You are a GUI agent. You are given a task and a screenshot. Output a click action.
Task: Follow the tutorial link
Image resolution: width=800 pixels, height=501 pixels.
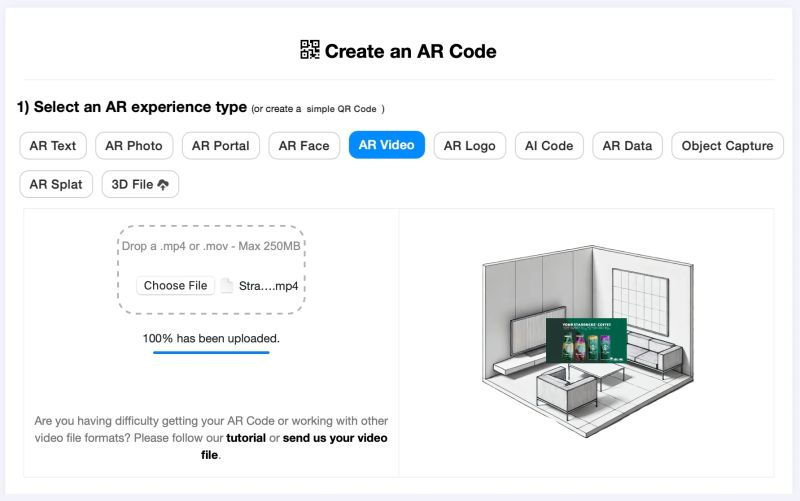(246, 438)
